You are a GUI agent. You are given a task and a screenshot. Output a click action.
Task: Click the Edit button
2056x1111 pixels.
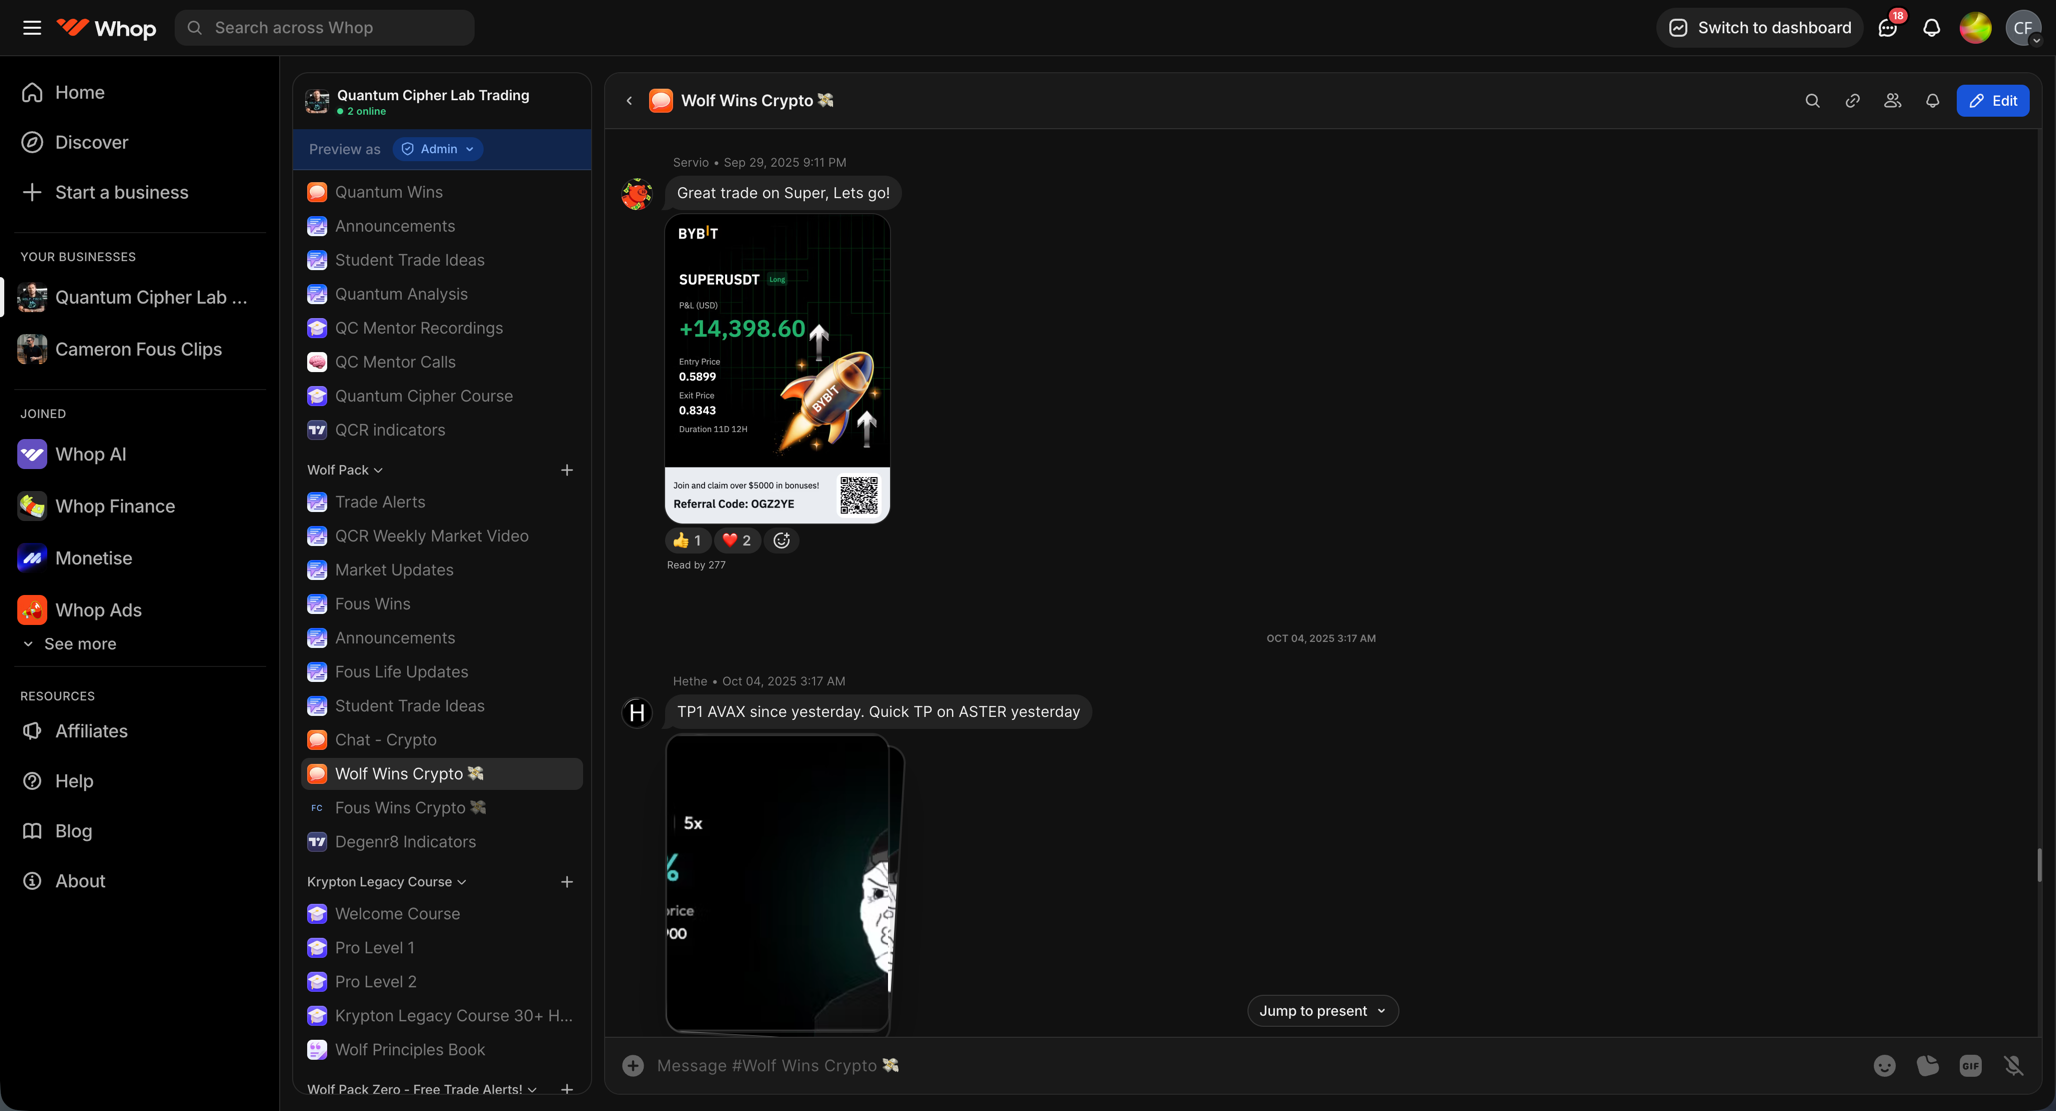(1992, 100)
